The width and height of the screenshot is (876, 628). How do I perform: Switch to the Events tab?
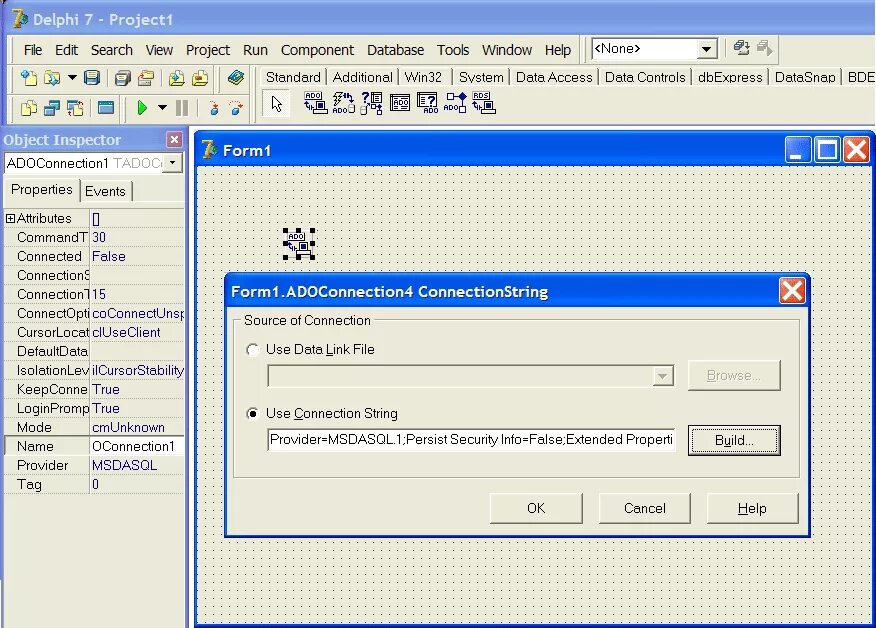[105, 191]
